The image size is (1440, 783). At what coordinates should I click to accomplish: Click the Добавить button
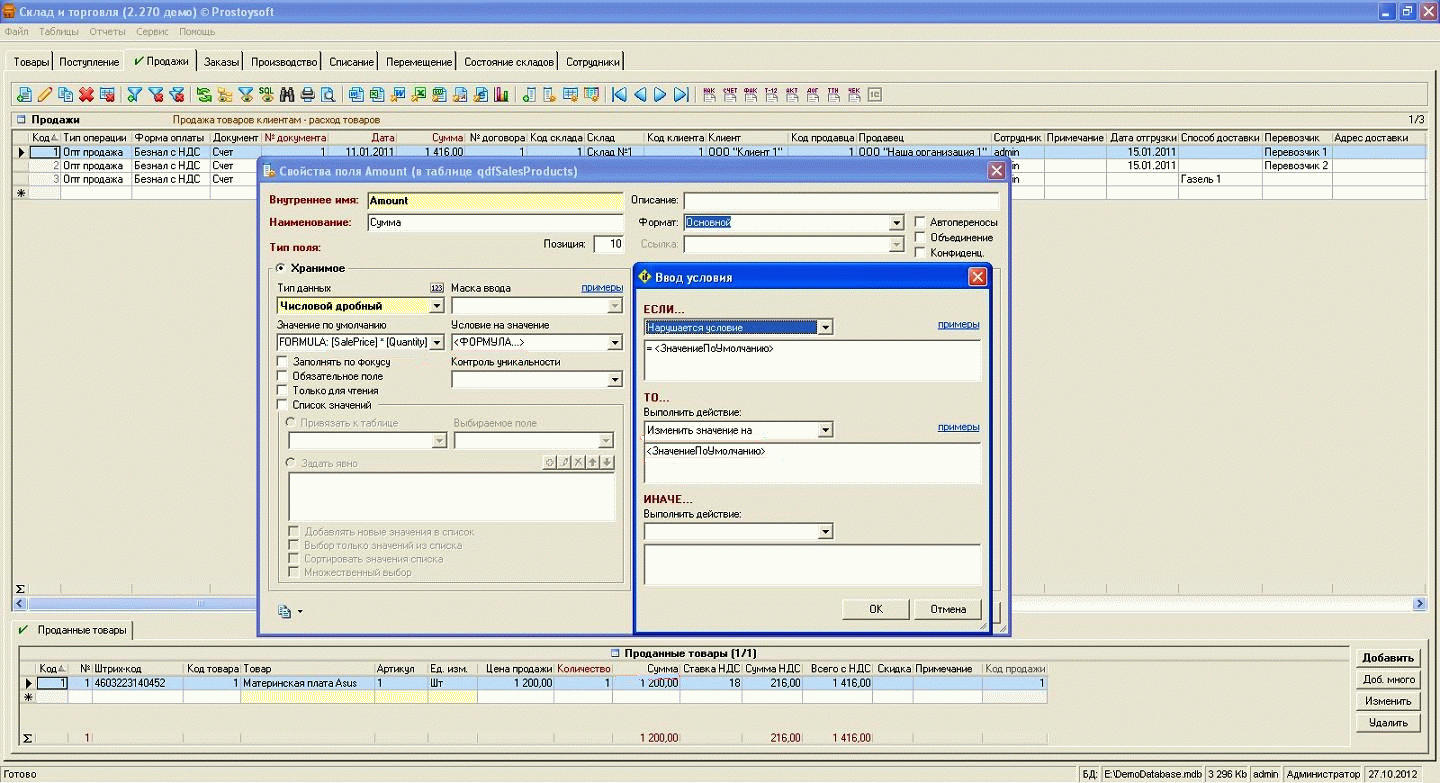pos(1388,657)
